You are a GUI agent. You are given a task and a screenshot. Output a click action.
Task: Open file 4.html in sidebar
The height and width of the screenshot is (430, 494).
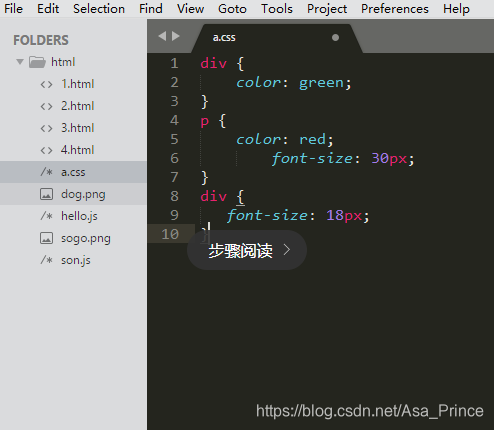tap(77, 150)
